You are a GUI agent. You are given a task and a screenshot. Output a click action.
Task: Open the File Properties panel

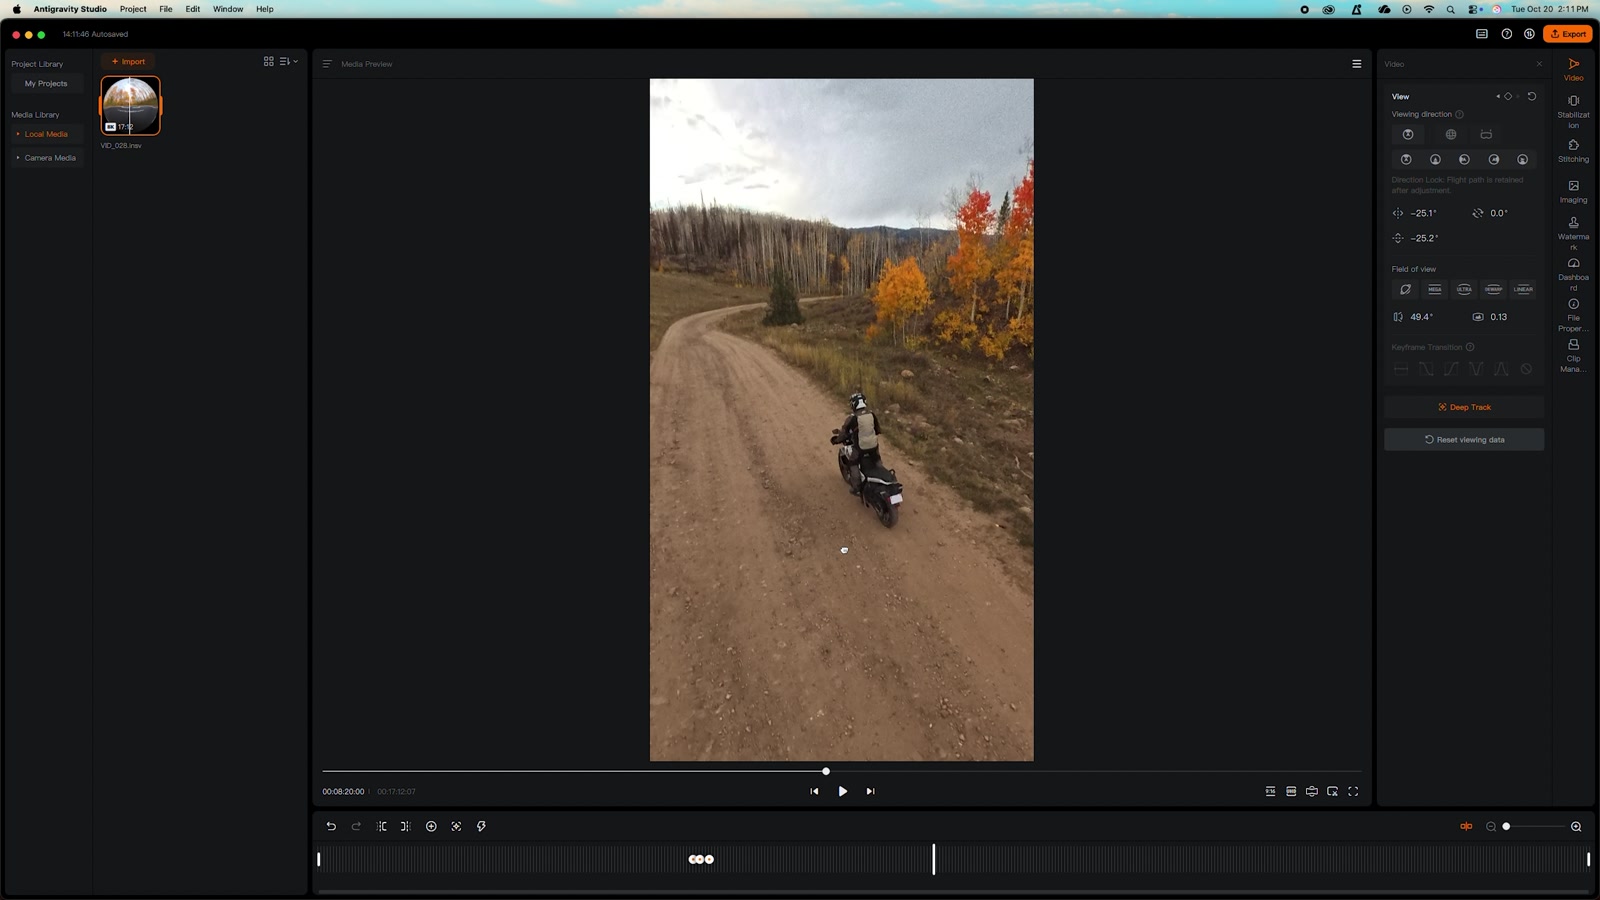(1573, 315)
